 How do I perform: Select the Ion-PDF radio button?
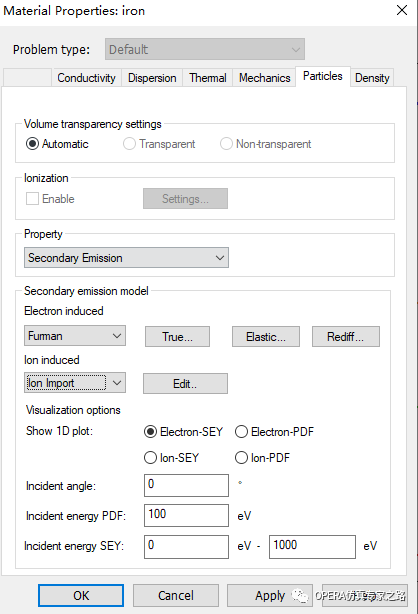tap(241, 458)
